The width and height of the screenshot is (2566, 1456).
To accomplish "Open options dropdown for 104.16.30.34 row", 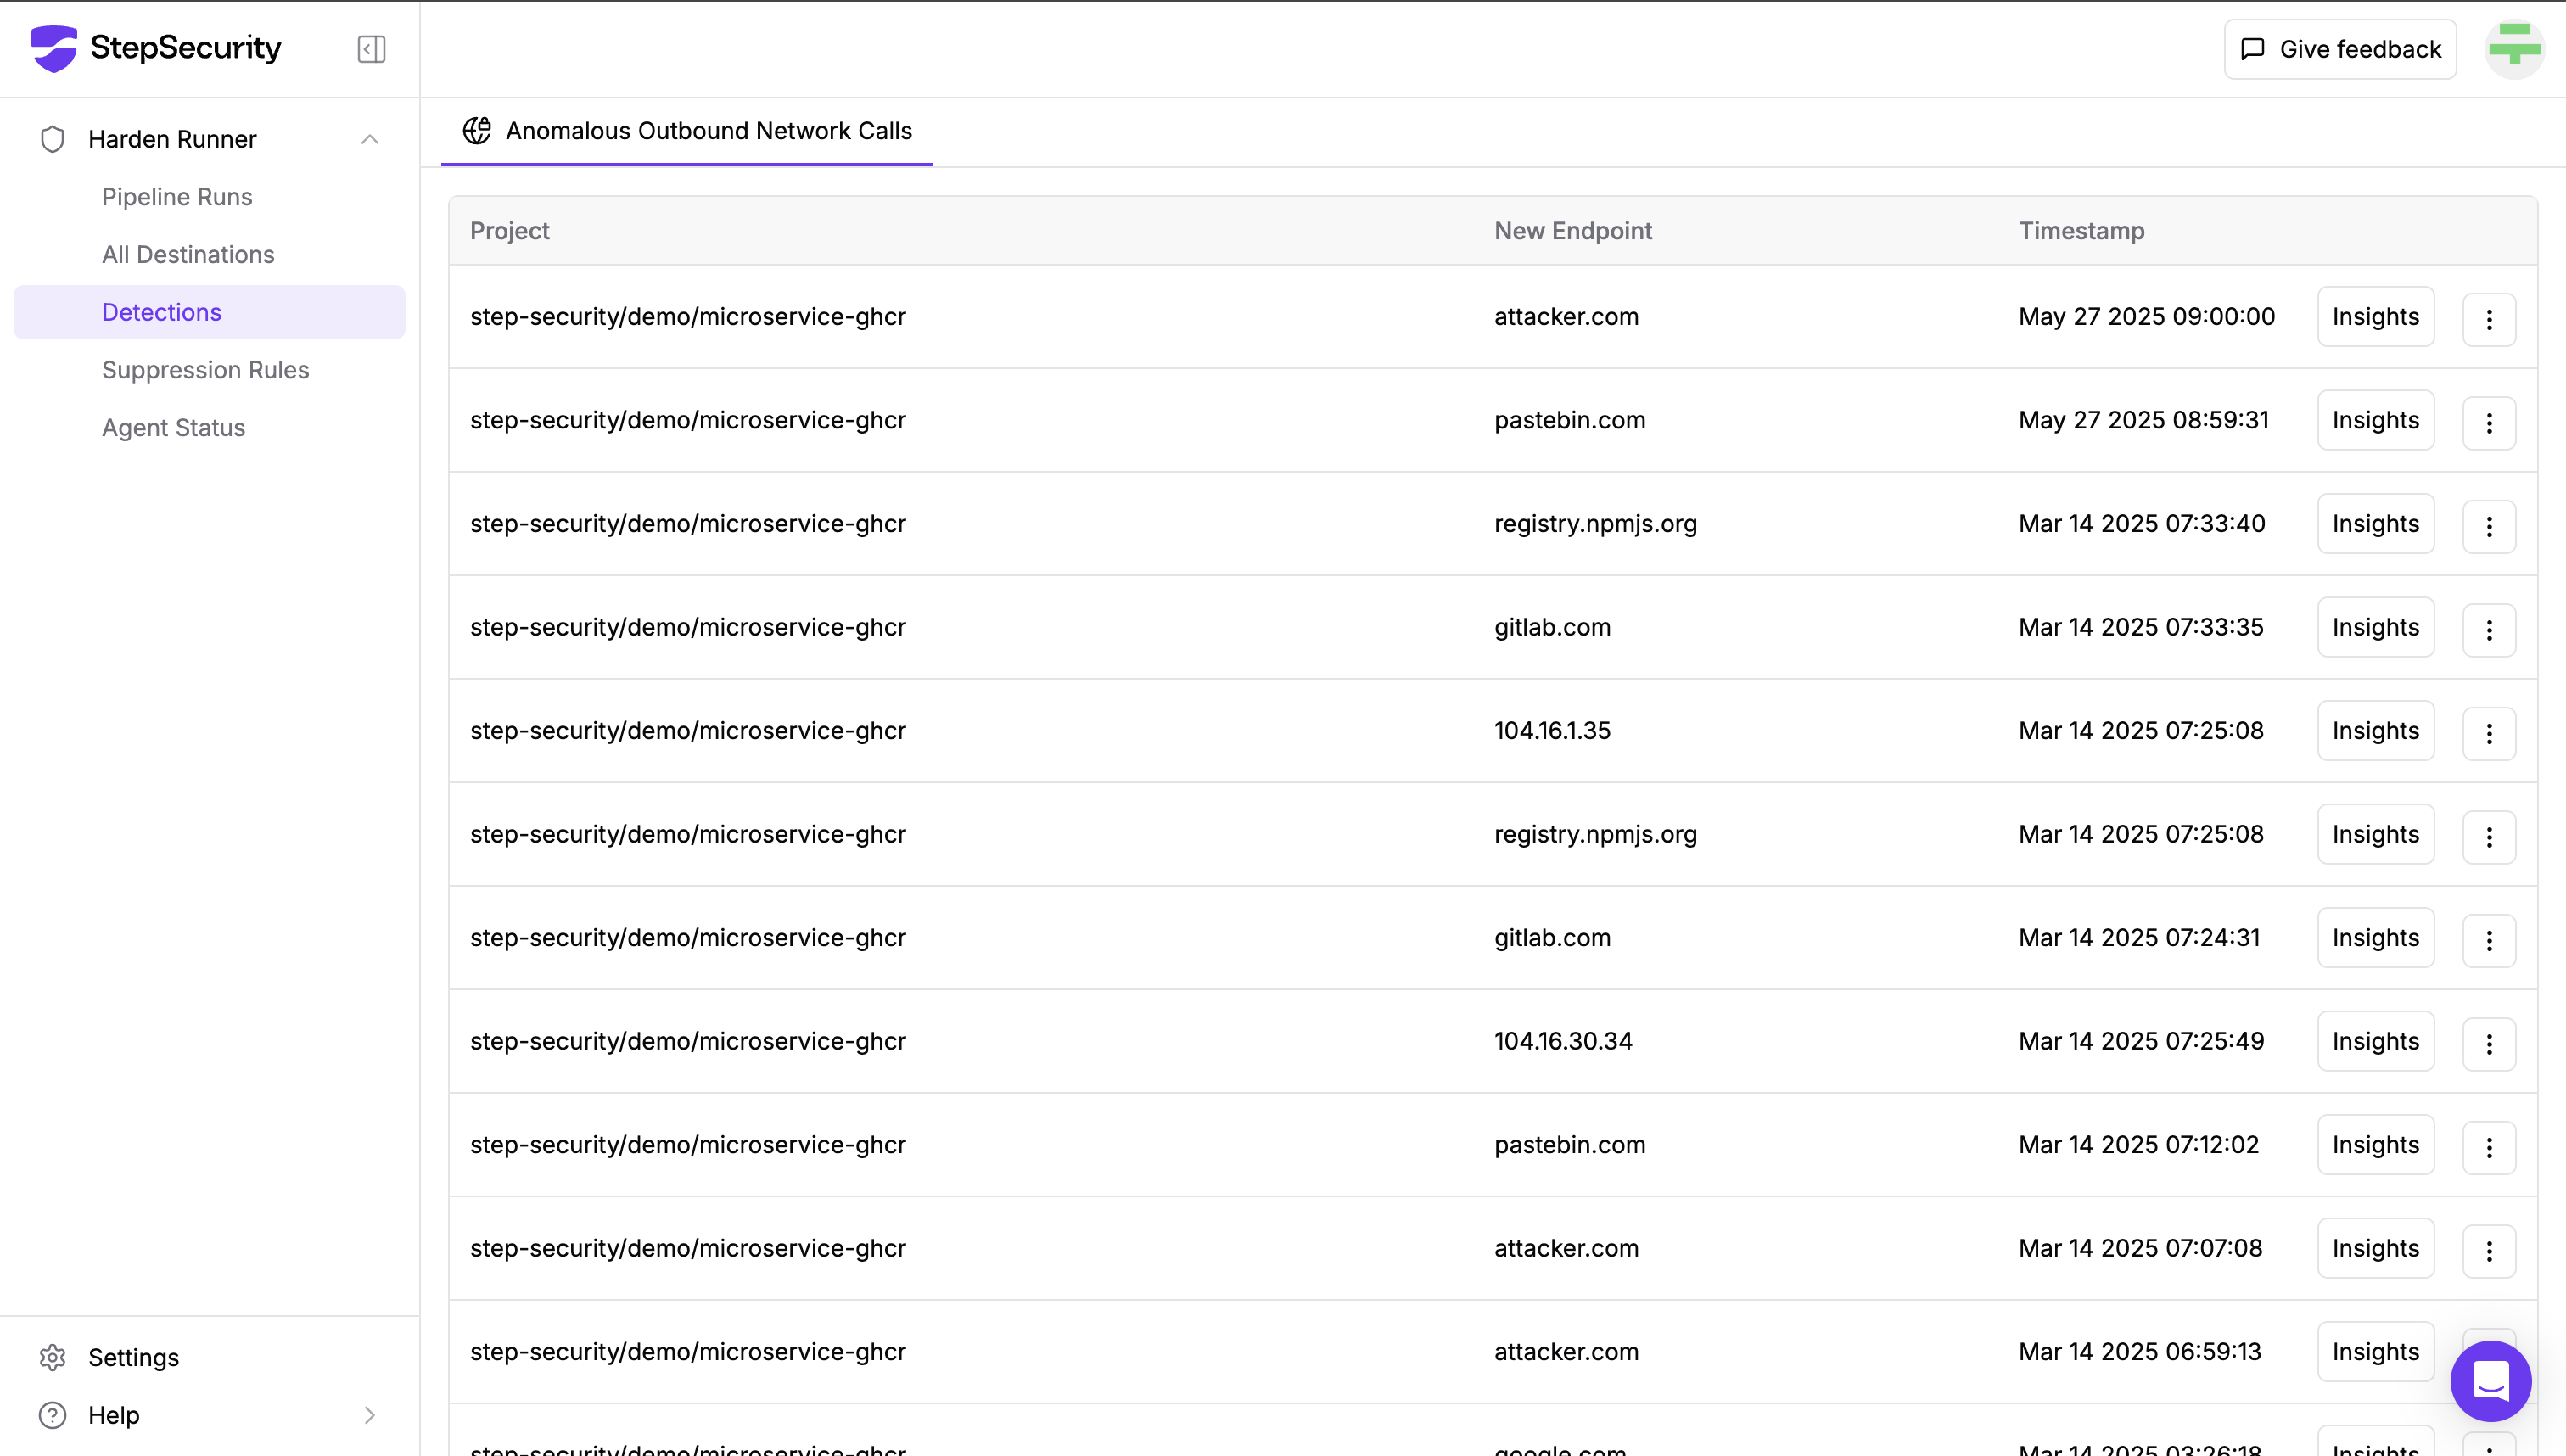I will [x=2489, y=1044].
